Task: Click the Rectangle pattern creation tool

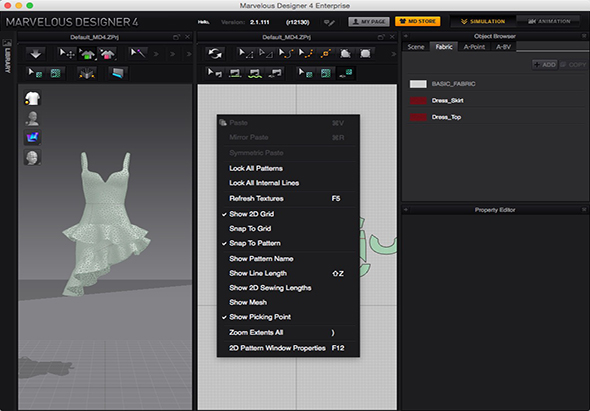Action: (x=365, y=54)
